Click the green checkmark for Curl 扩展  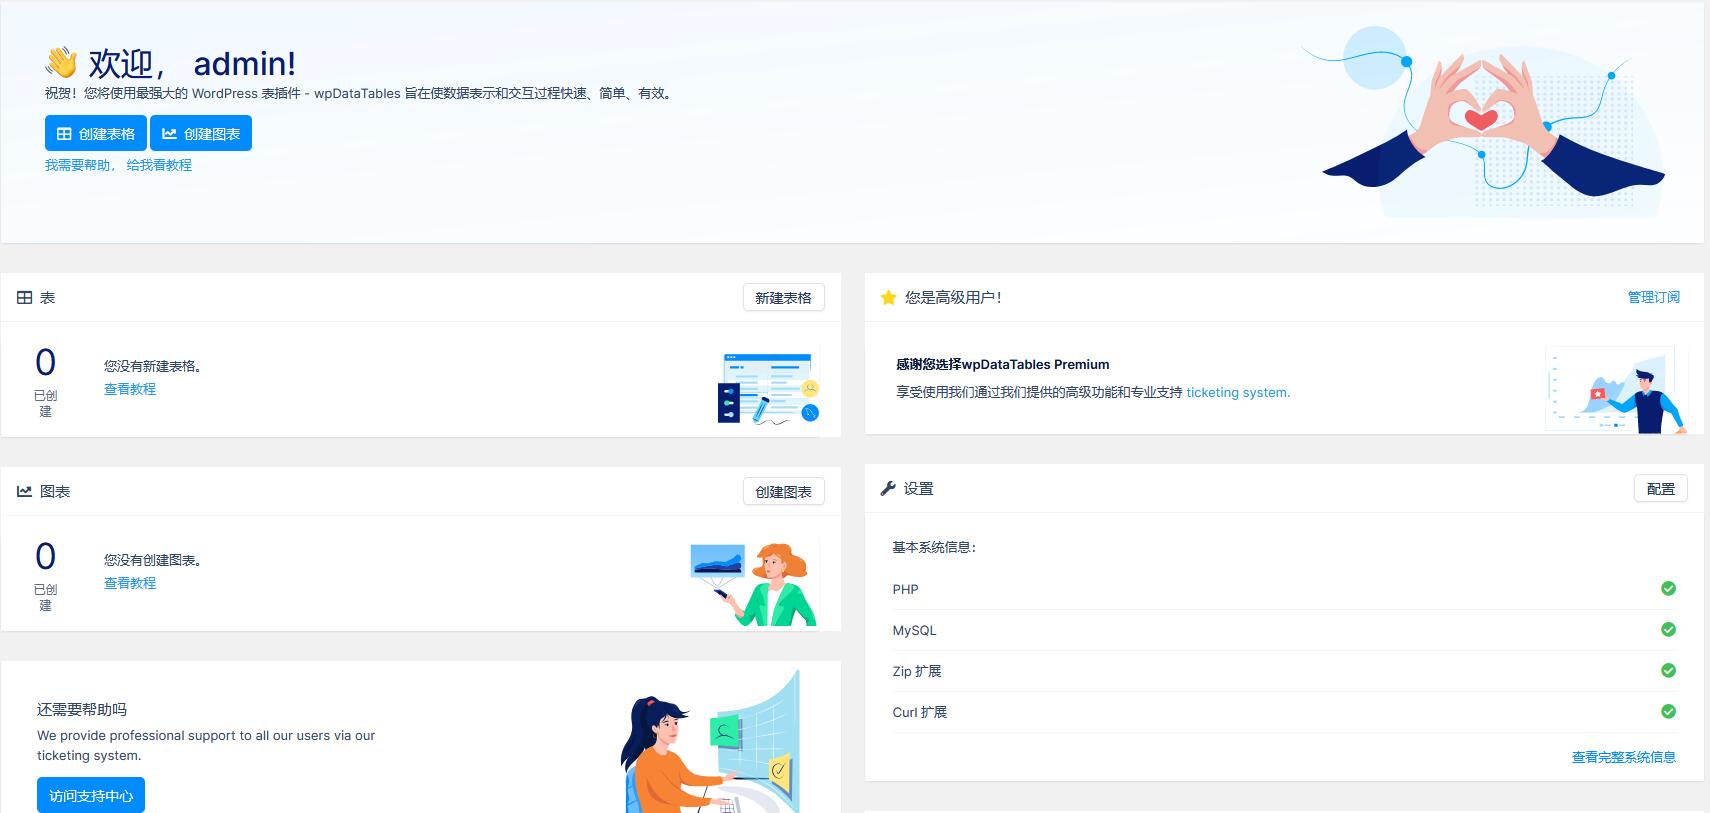tap(1668, 712)
